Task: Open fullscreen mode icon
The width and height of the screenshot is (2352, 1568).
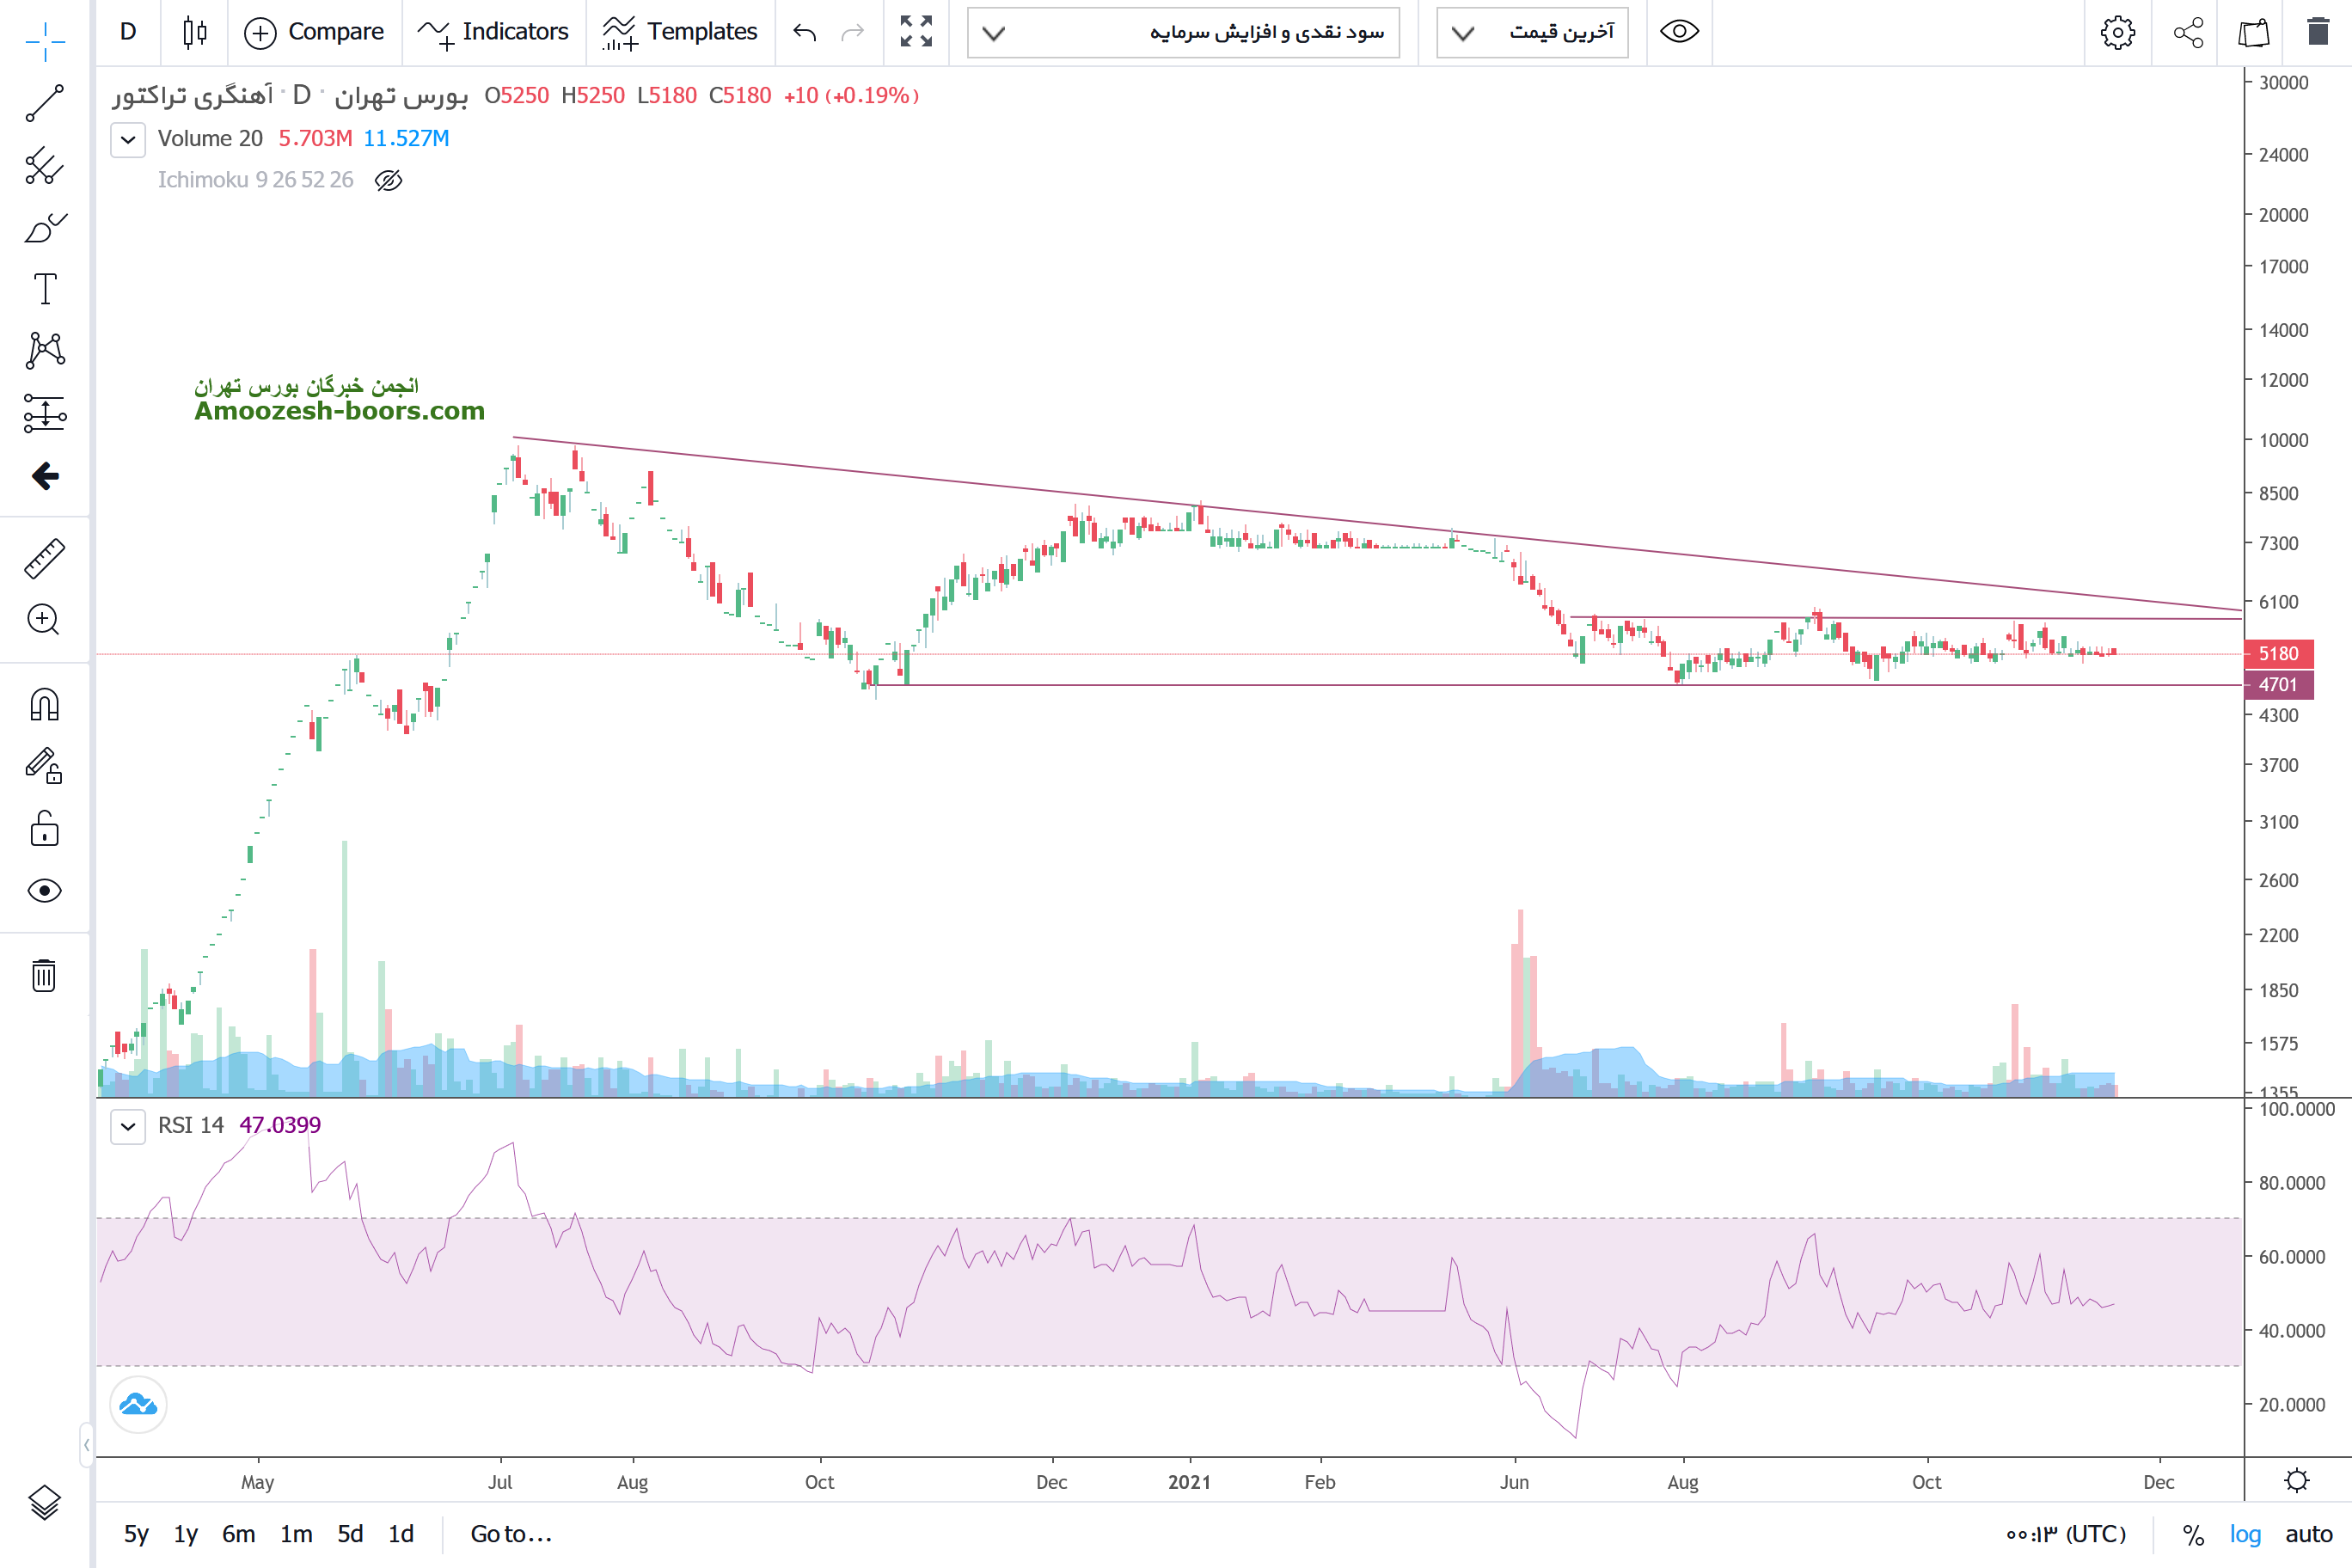Action: [915, 32]
